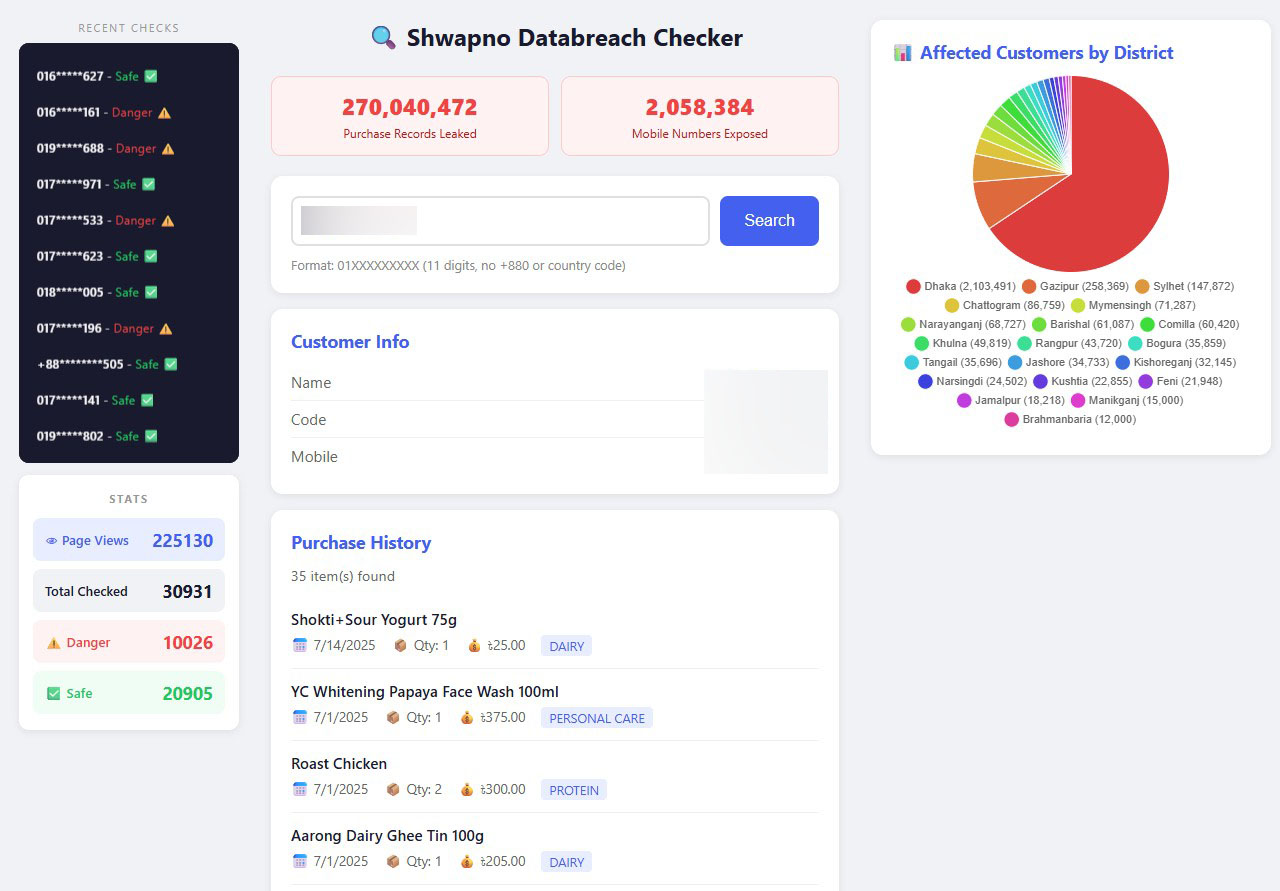This screenshot has height=891, width=1280.
Task: Click the money bag icon beside ৳205.00
Action: [467, 862]
